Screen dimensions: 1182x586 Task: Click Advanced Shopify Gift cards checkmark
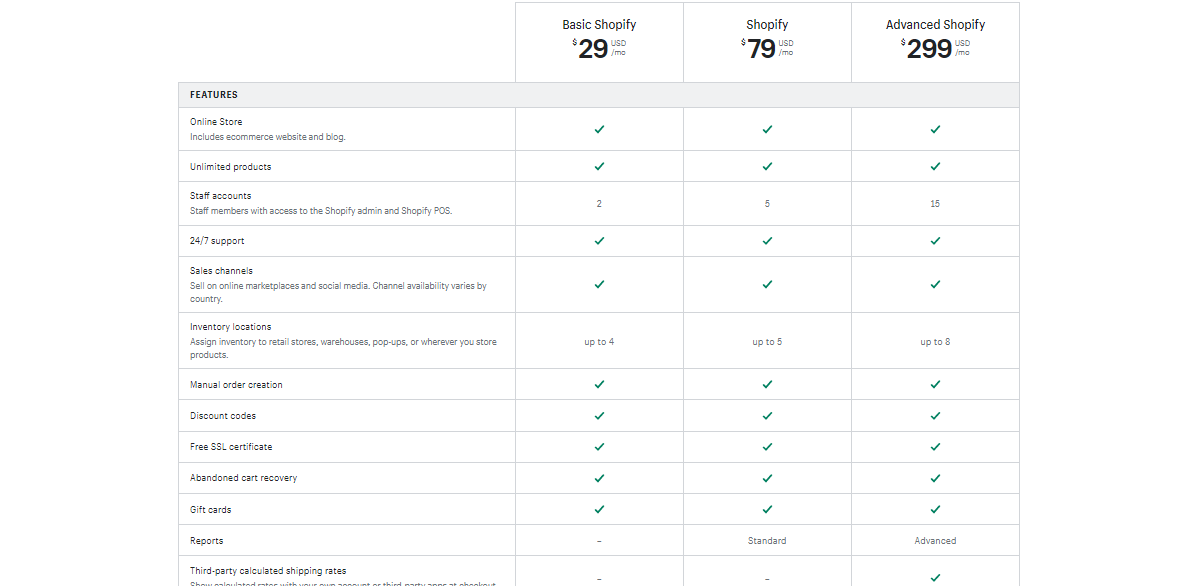click(x=935, y=510)
